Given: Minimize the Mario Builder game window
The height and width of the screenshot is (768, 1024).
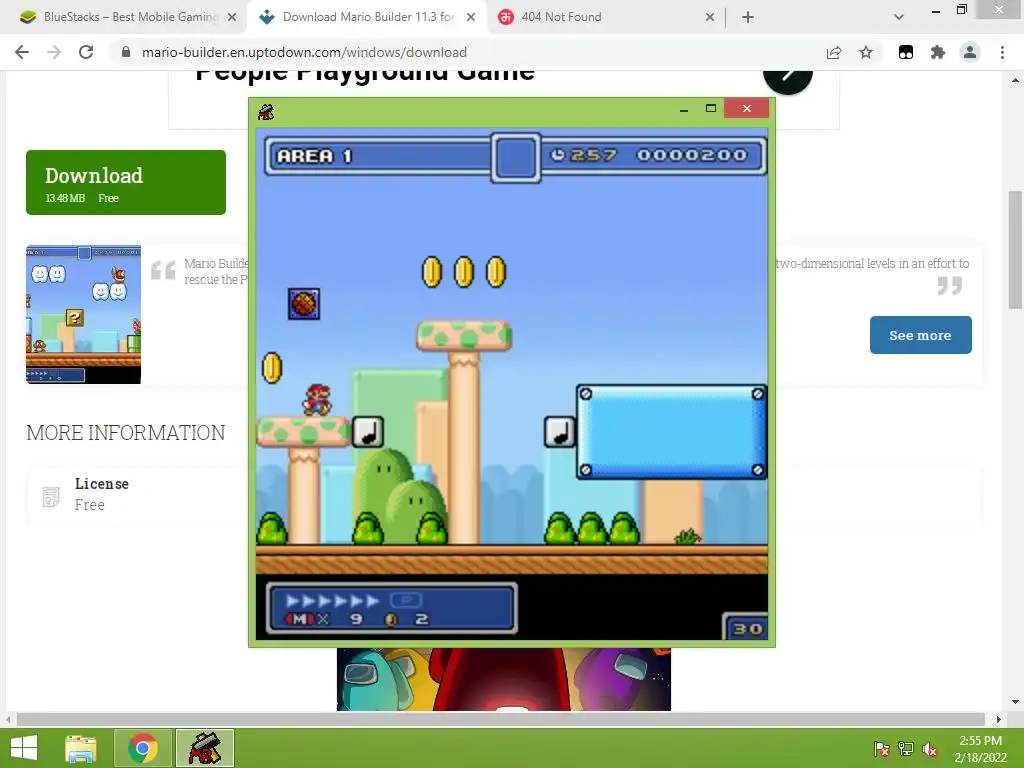Looking at the screenshot, I should point(684,108).
